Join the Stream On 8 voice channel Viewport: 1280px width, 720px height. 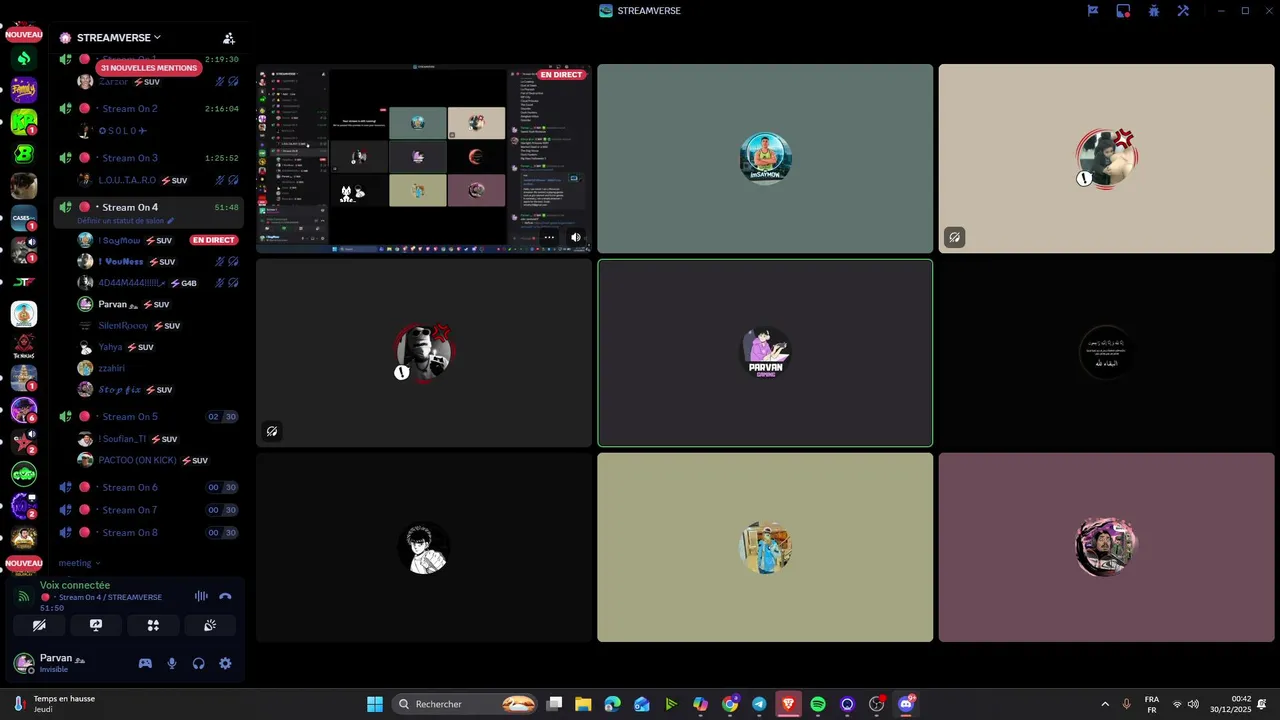[148, 533]
